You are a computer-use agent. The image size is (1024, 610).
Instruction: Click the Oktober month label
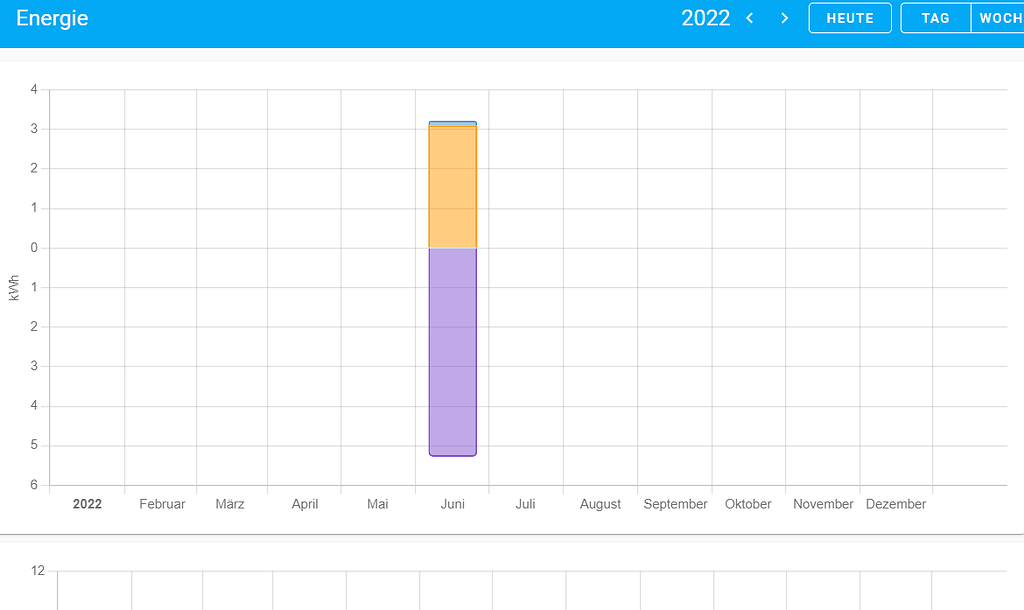(748, 504)
